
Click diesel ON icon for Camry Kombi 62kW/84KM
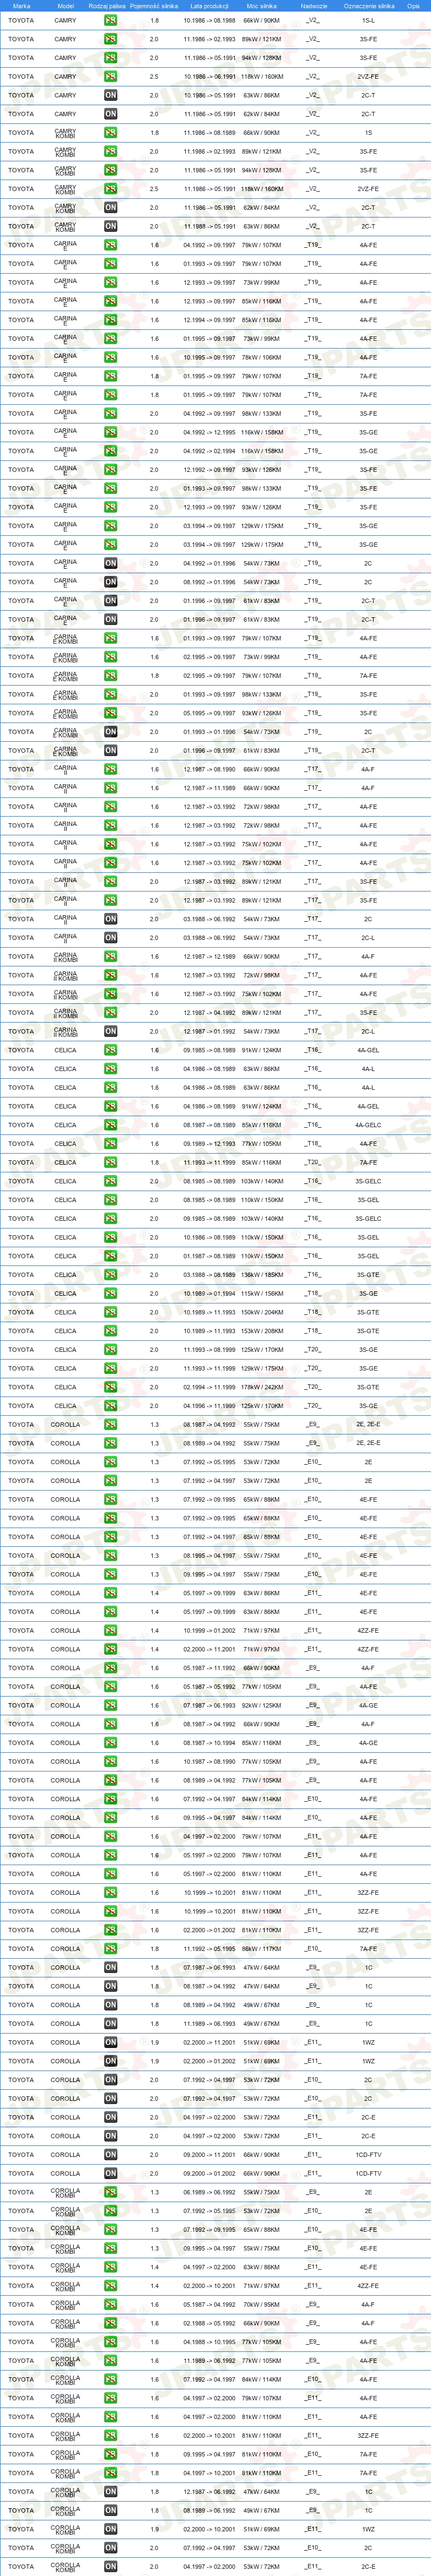pyautogui.click(x=110, y=208)
